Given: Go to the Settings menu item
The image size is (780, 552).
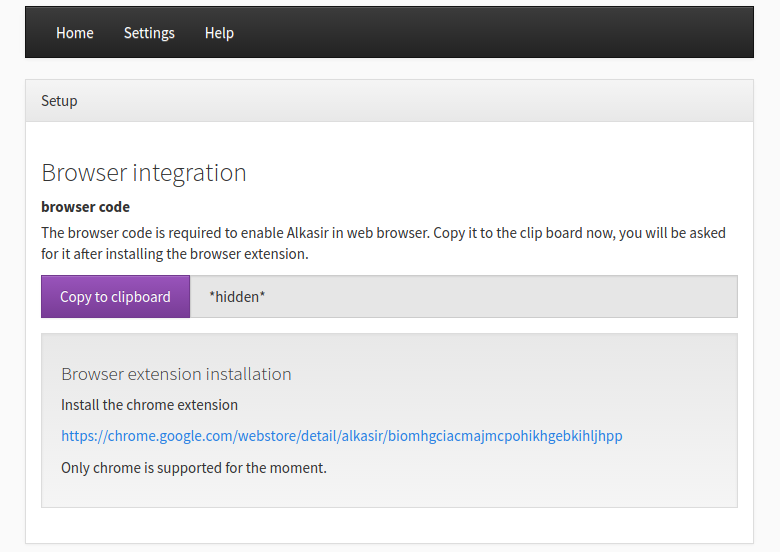Looking at the screenshot, I should click(x=149, y=33).
